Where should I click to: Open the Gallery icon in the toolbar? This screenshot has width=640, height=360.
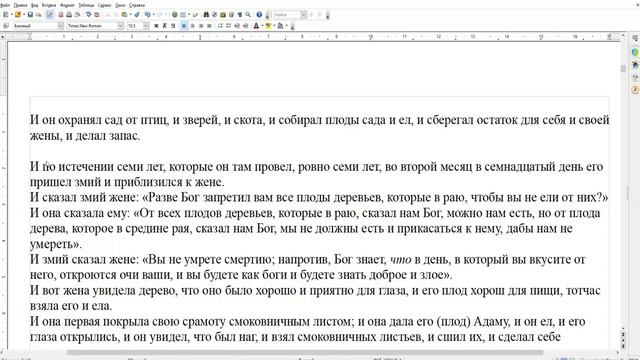pos(223,14)
